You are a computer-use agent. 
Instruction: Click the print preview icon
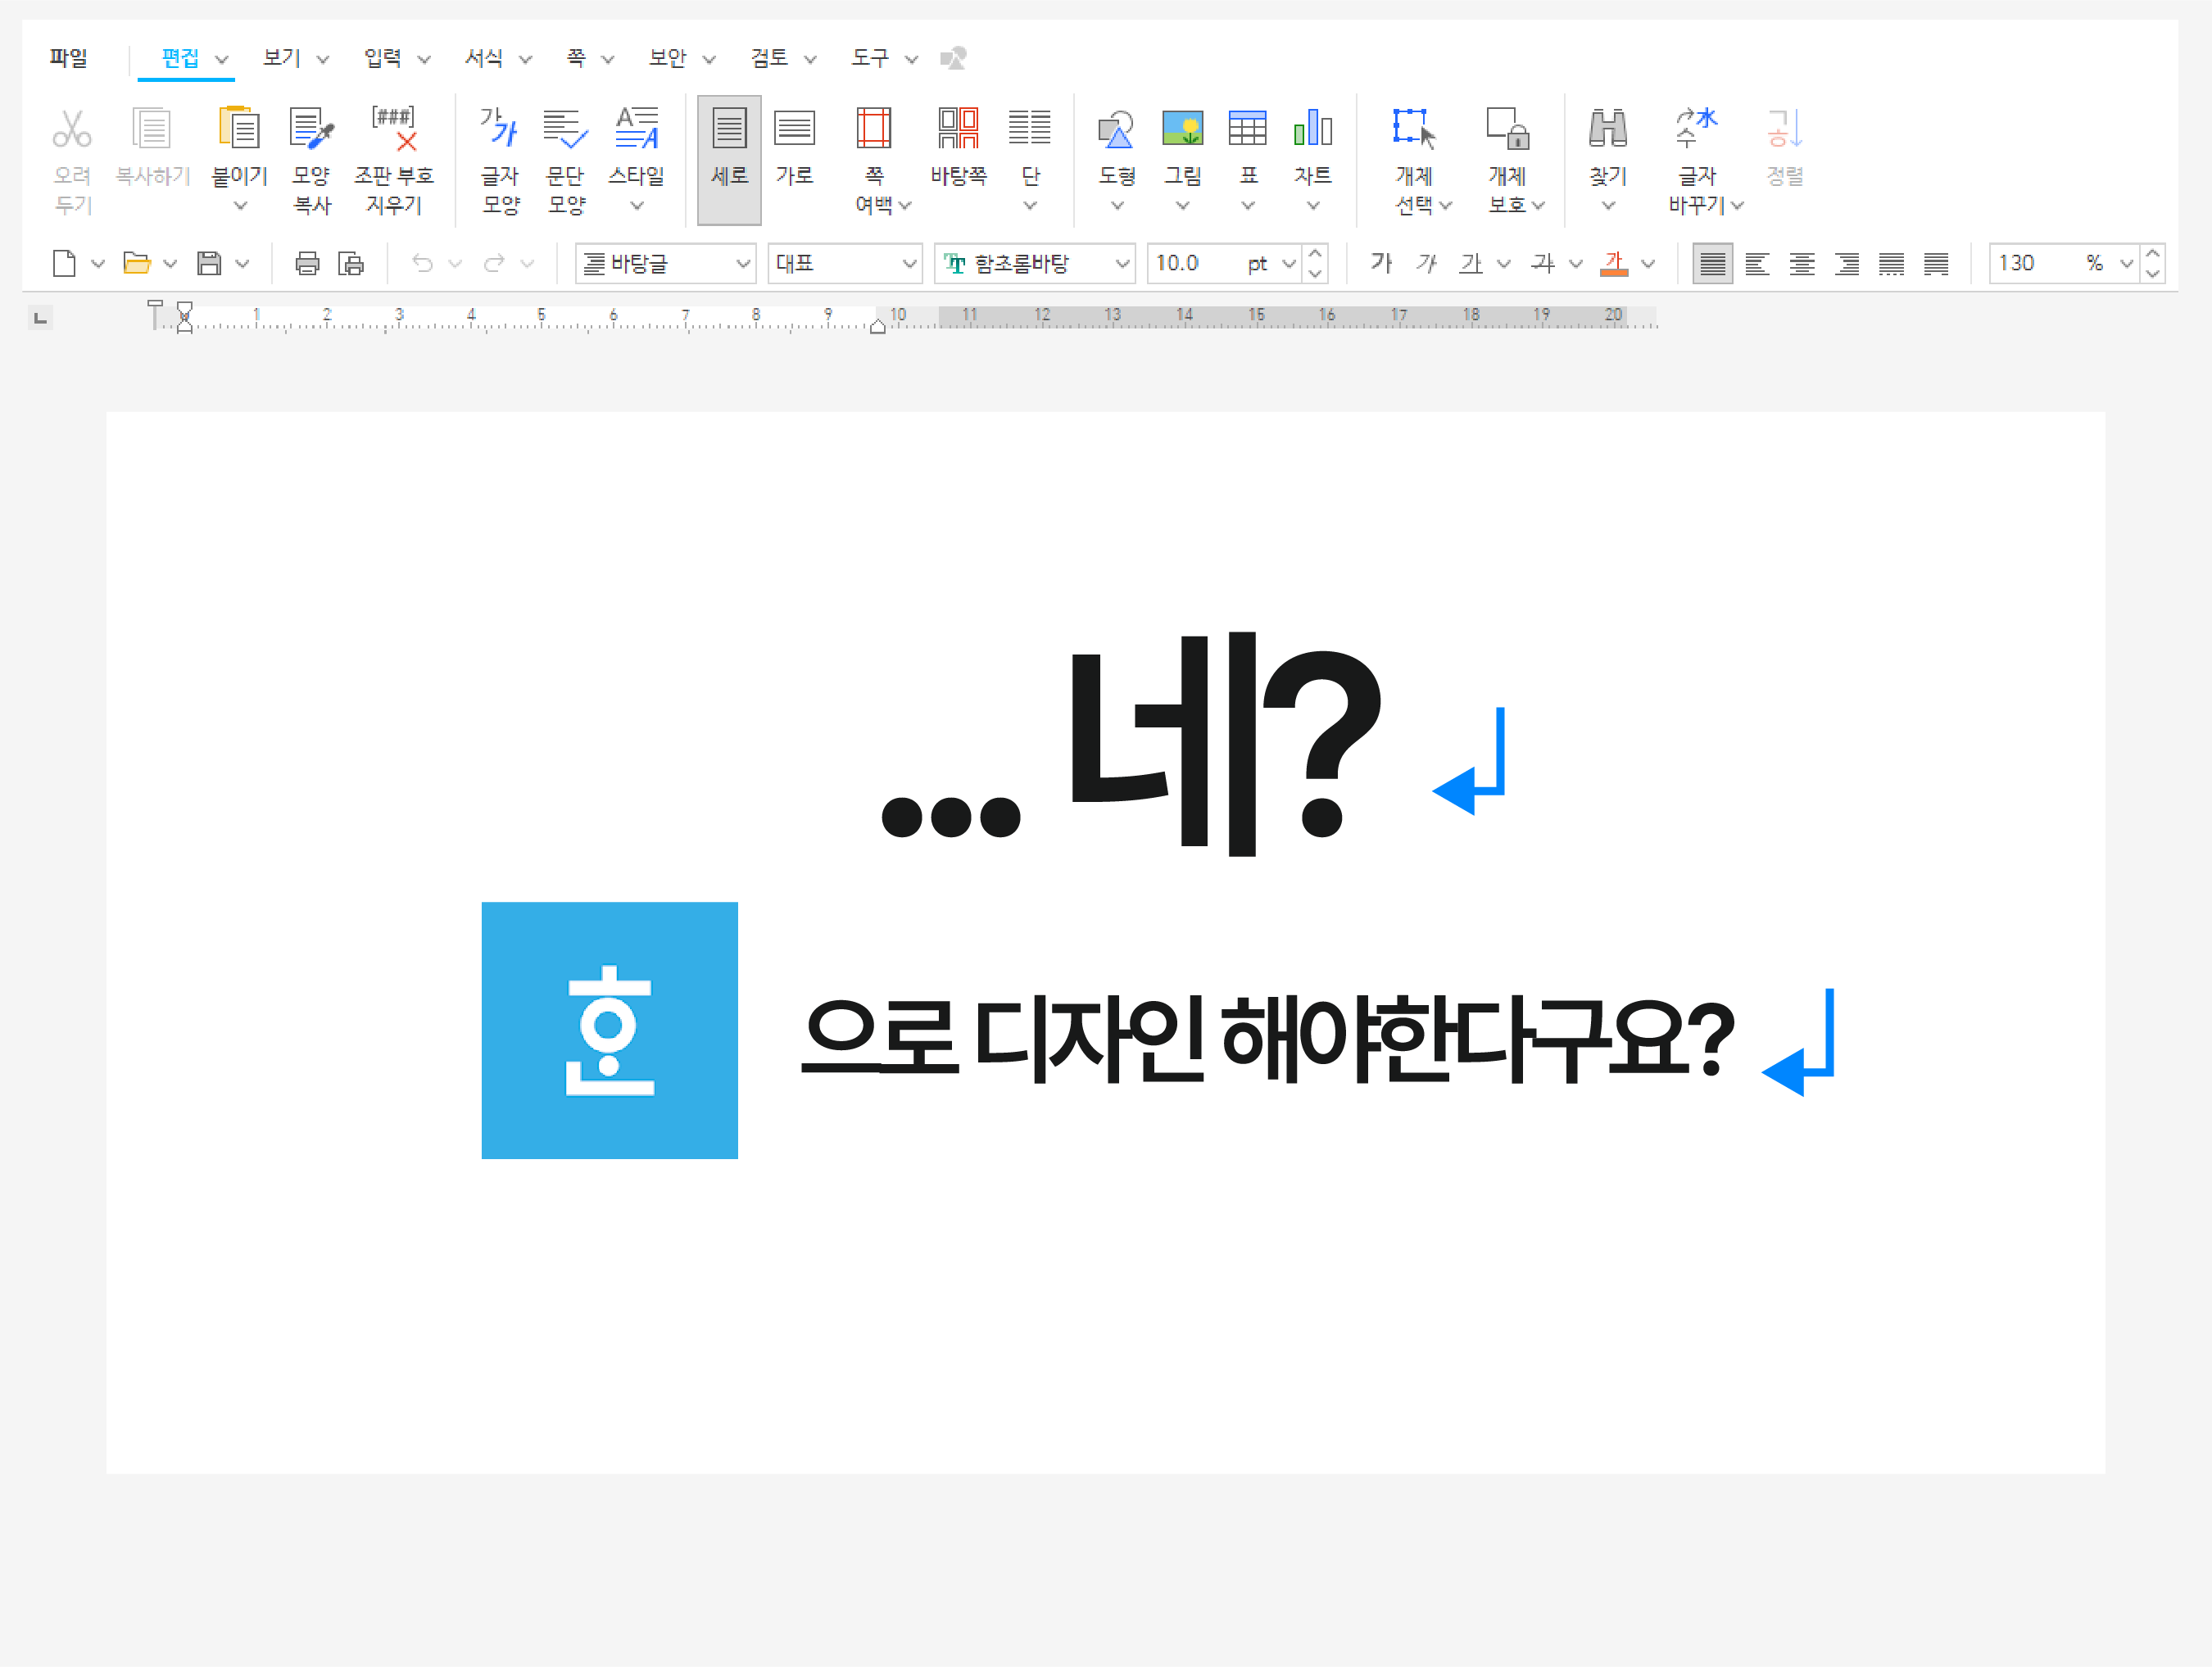tap(351, 263)
